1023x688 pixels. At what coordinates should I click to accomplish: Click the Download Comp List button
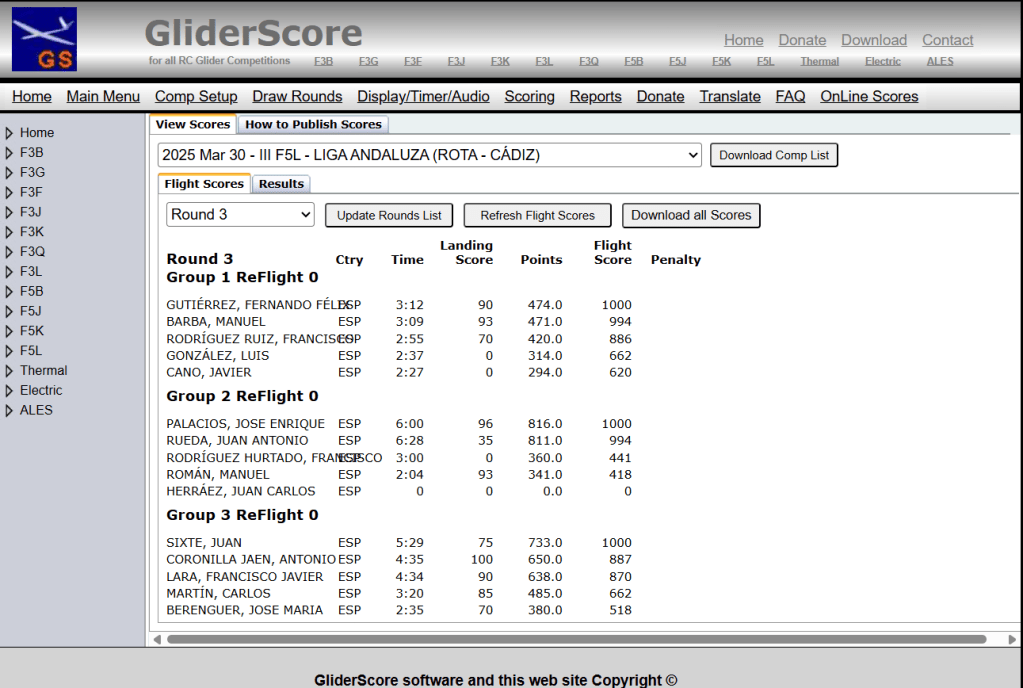pos(774,155)
